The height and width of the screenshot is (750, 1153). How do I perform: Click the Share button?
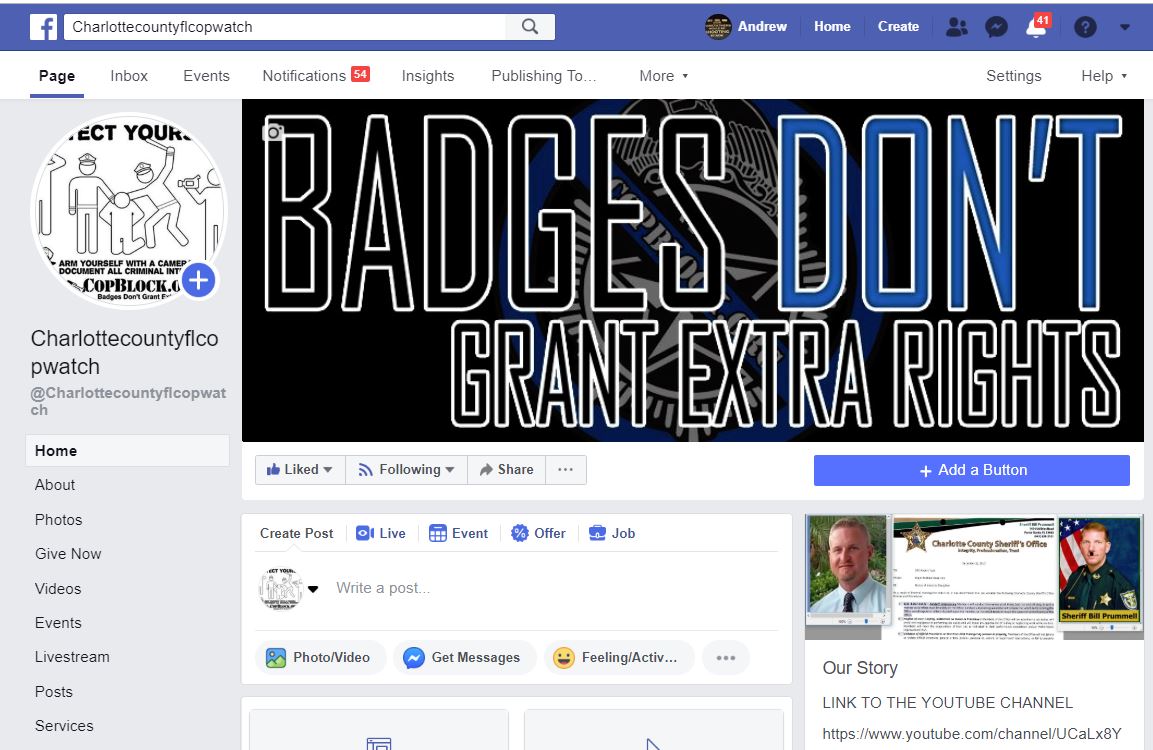click(507, 470)
